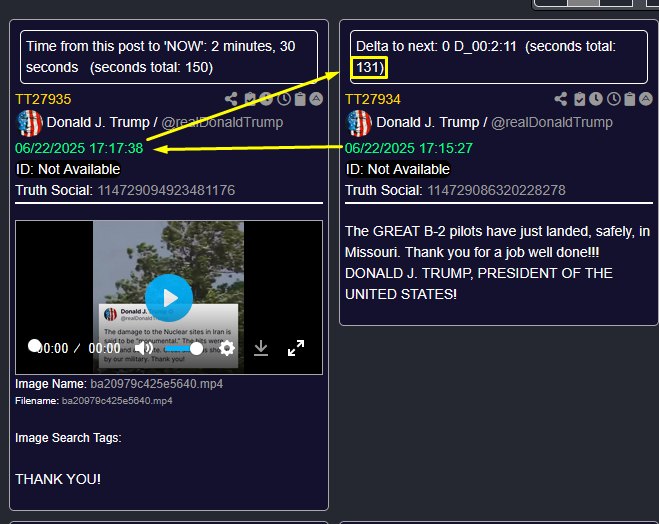Expand the video to fullscreen
This screenshot has height=524, width=659.
[296, 348]
